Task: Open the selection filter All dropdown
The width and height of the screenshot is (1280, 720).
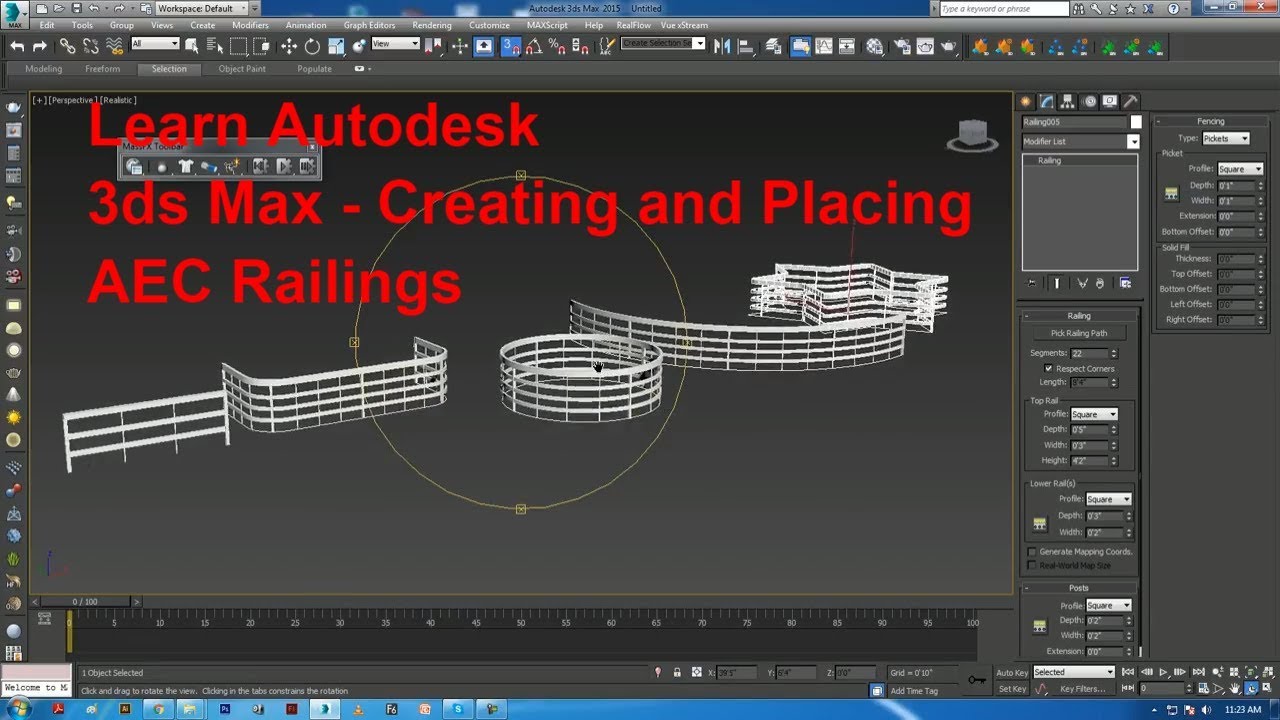Action: coord(155,44)
